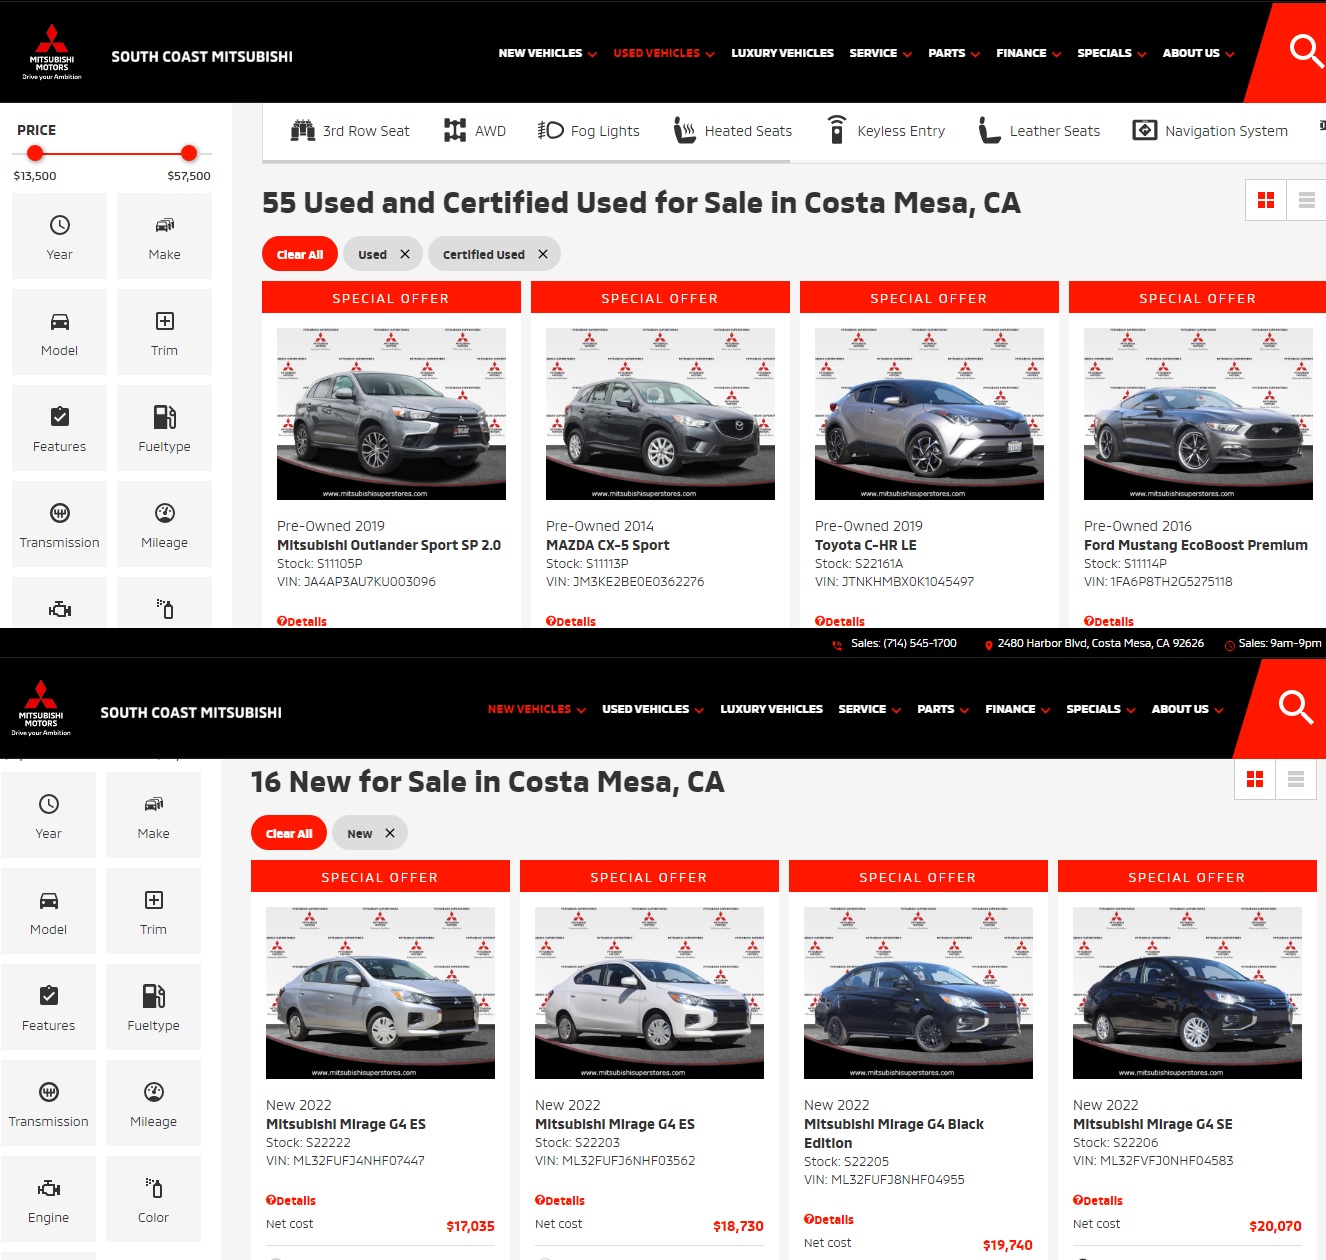Open Features filter in upper sidebar
Image resolution: width=1326 pixels, height=1260 pixels.
click(59, 428)
